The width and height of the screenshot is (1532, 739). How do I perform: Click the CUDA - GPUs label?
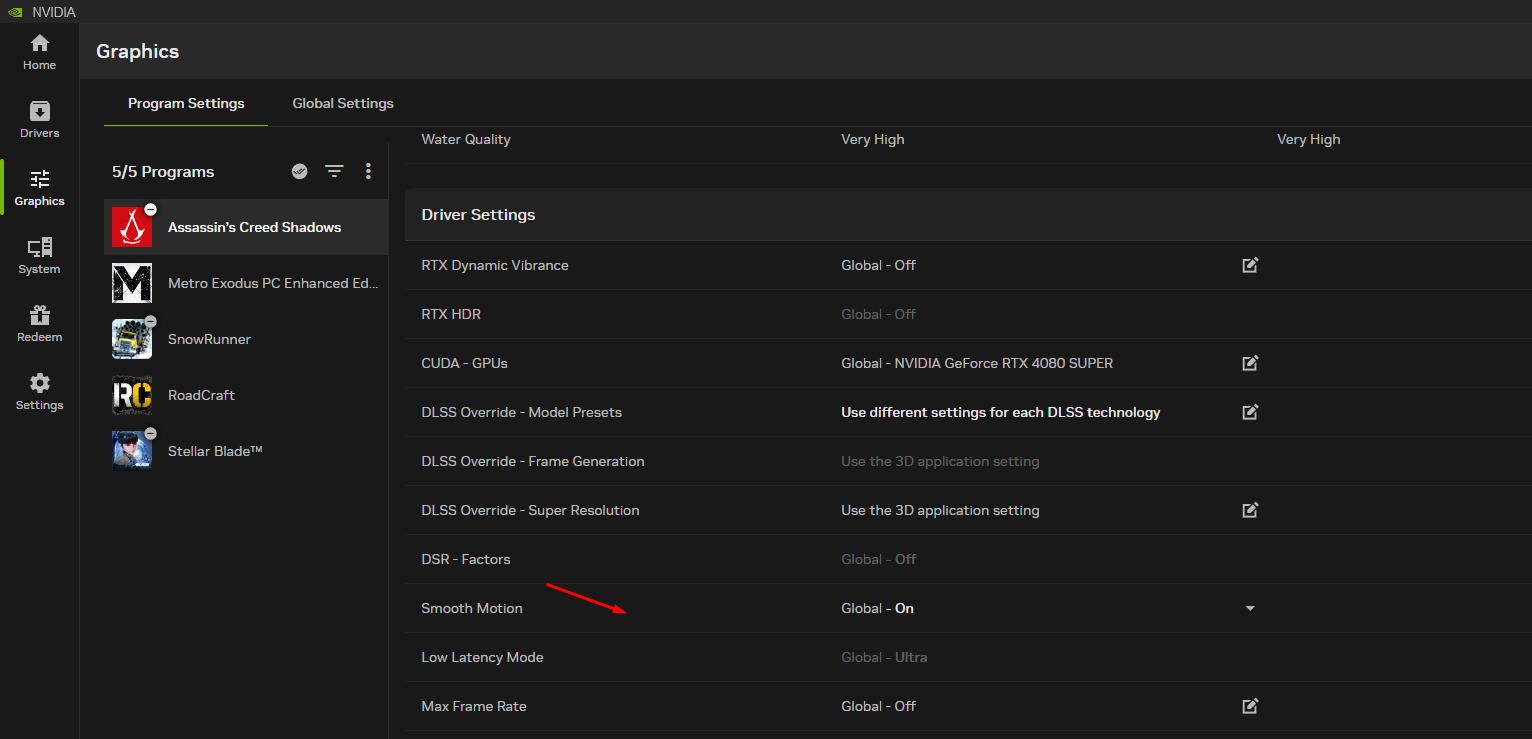[465, 363]
